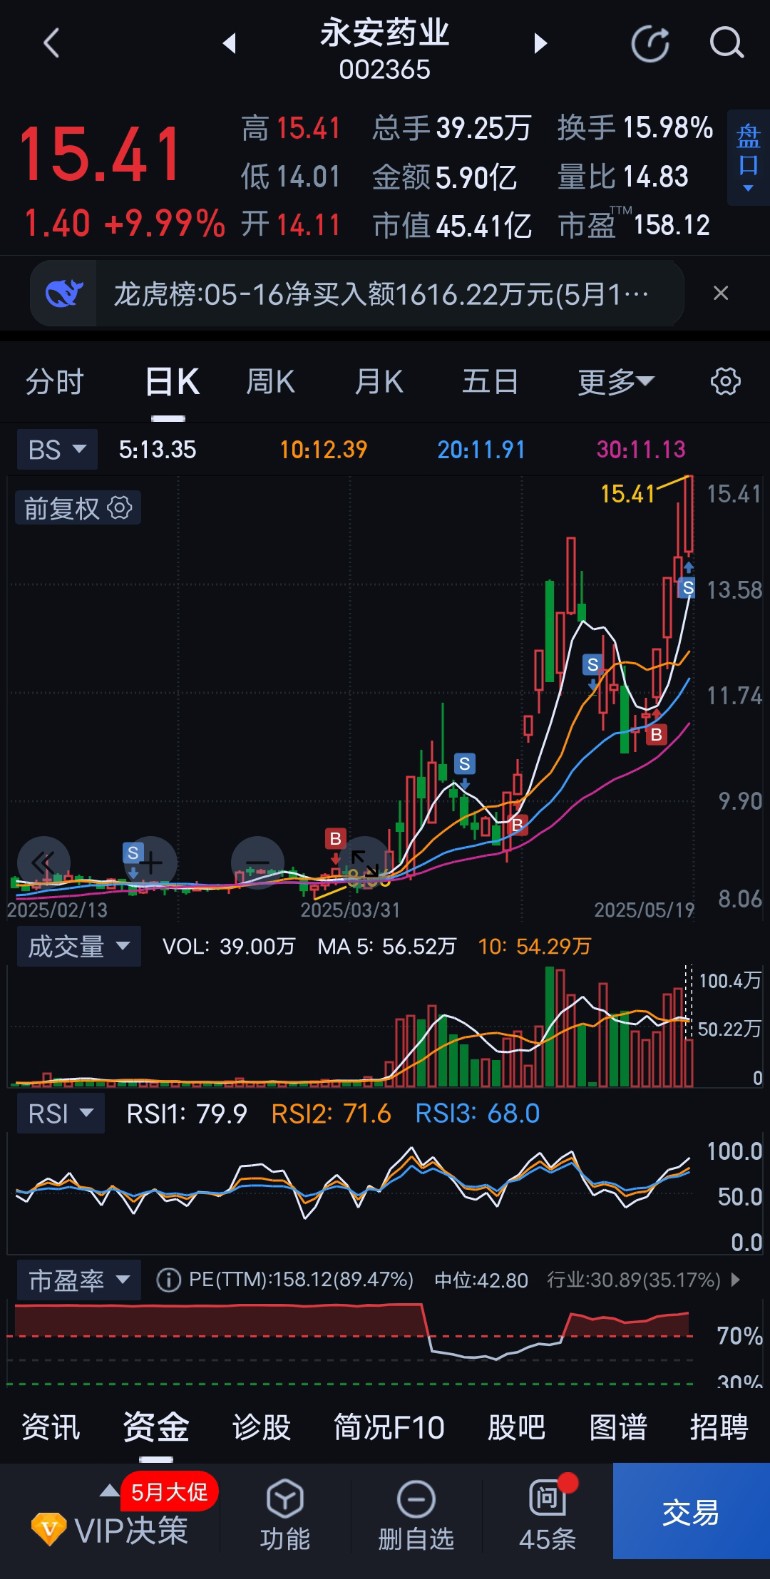
Task: Tap the PE(TTM) info circle icon
Action: tap(169, 1280)
